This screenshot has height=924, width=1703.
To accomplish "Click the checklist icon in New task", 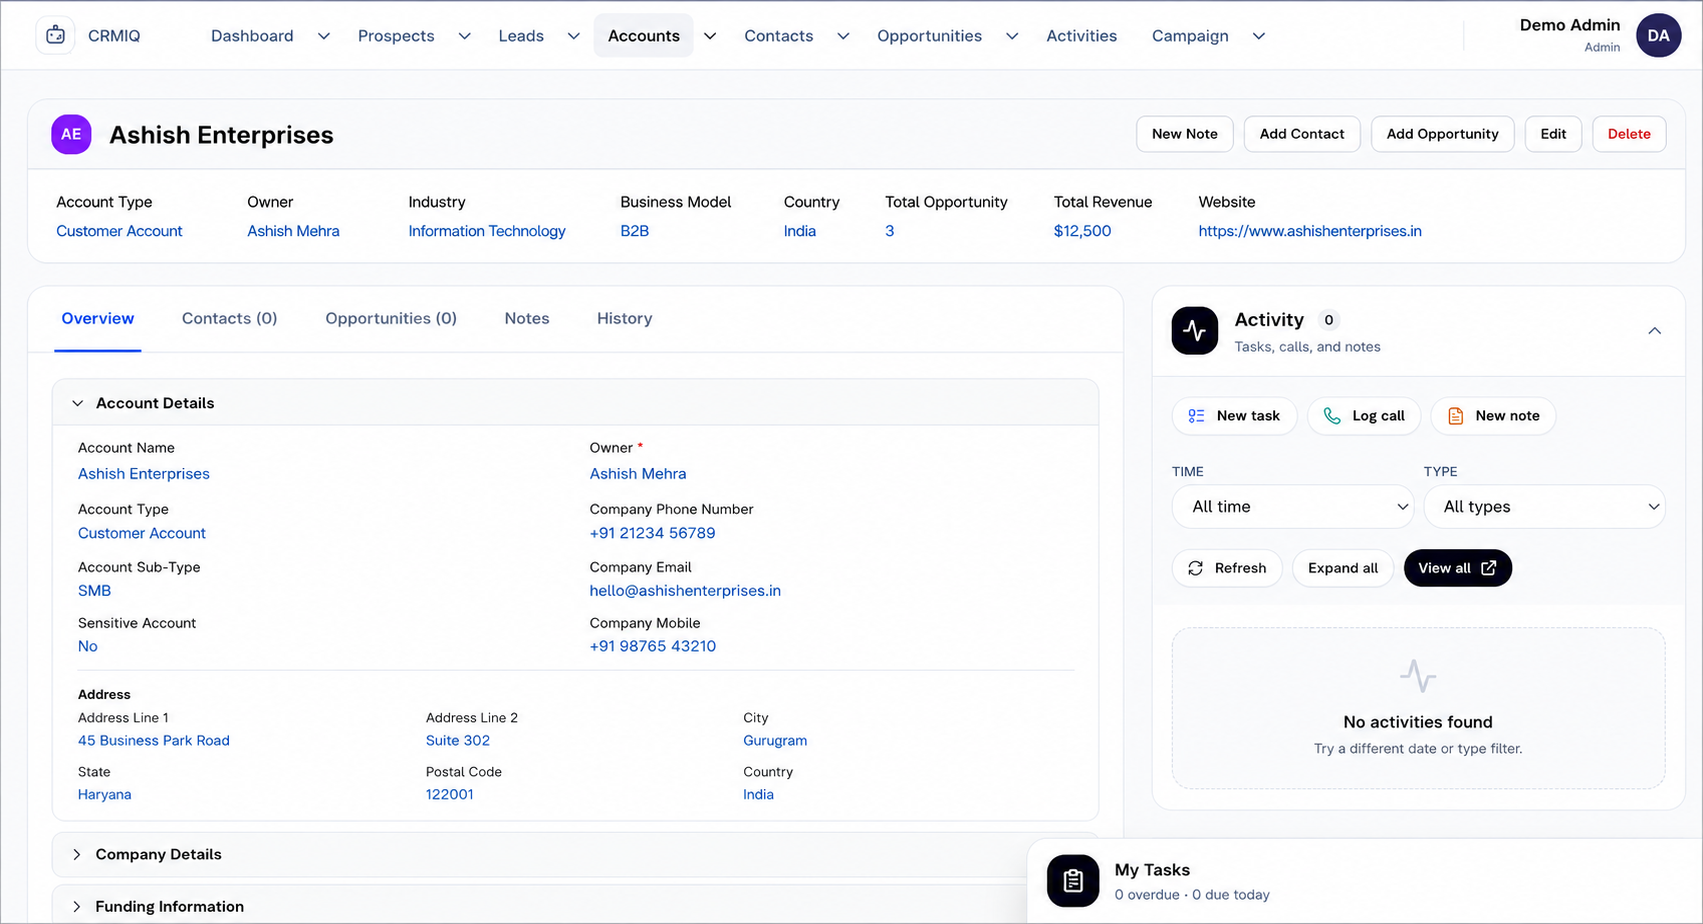I will (x=1196, y=416).
